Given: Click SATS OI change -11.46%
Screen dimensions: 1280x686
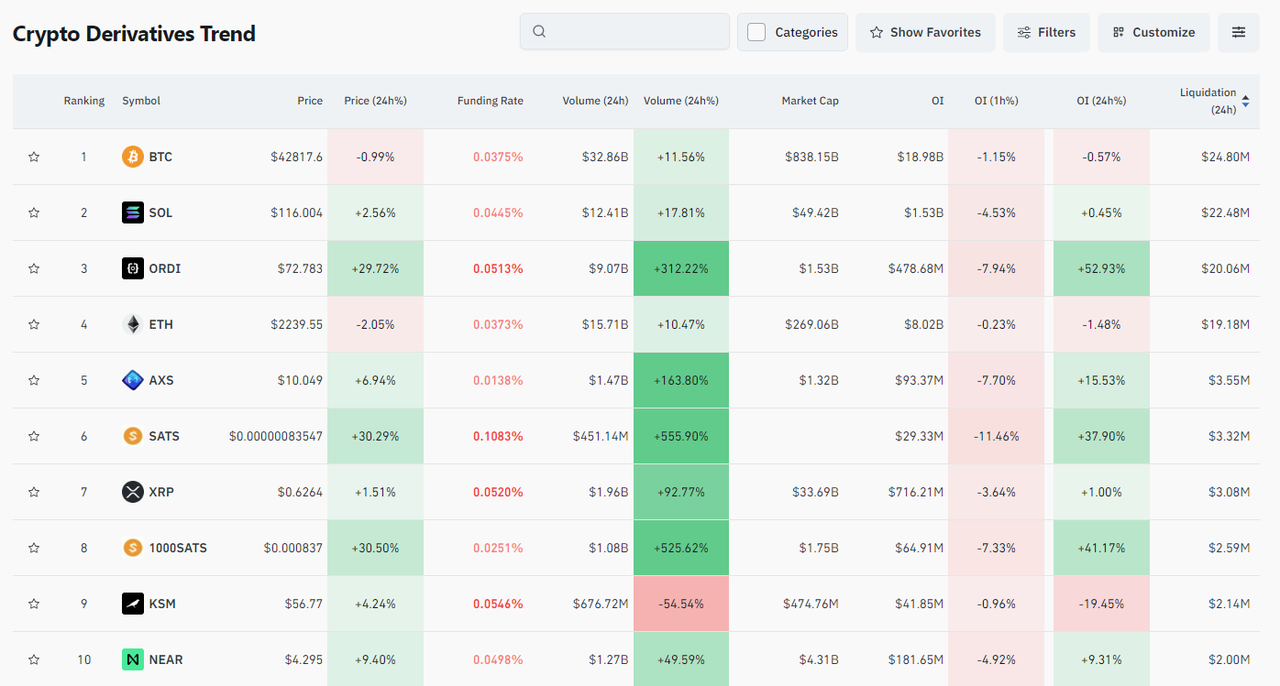Looking at the screenshot, I should pyautogui.click(x=996, y=437).
